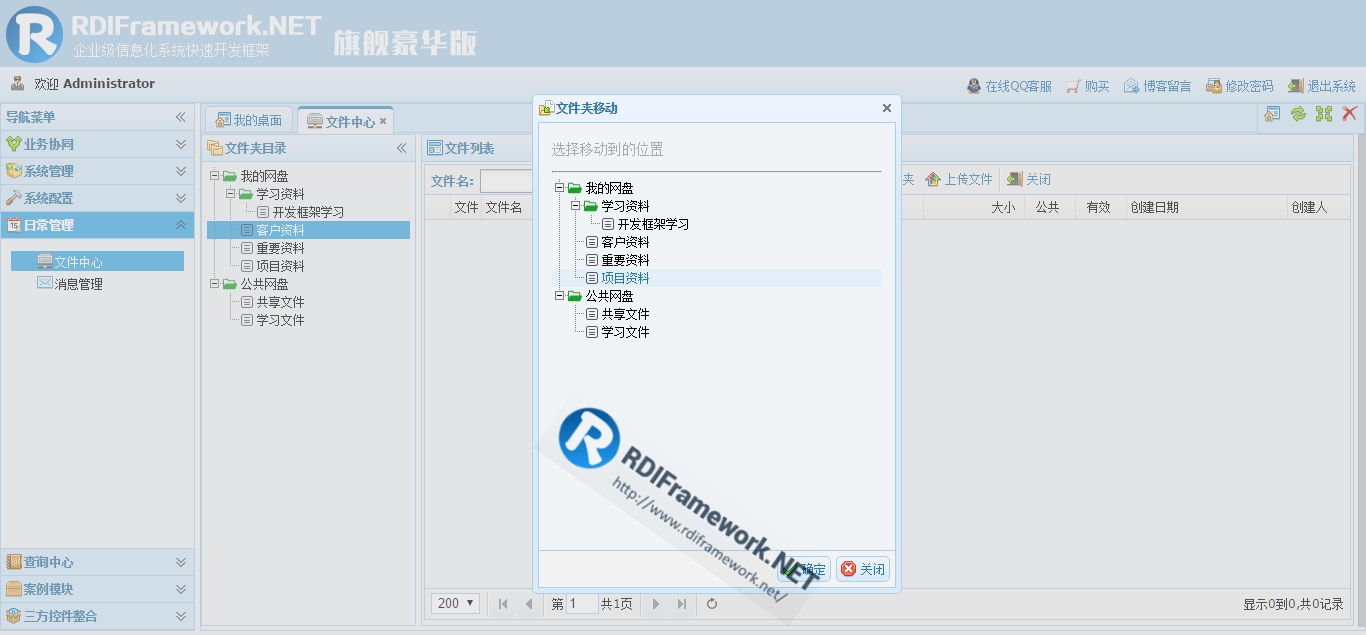The width and height of the screenshot is (1366, 635).
Task: Select 客户资料 in folder directory panel
Action: (x=308, y=230)
